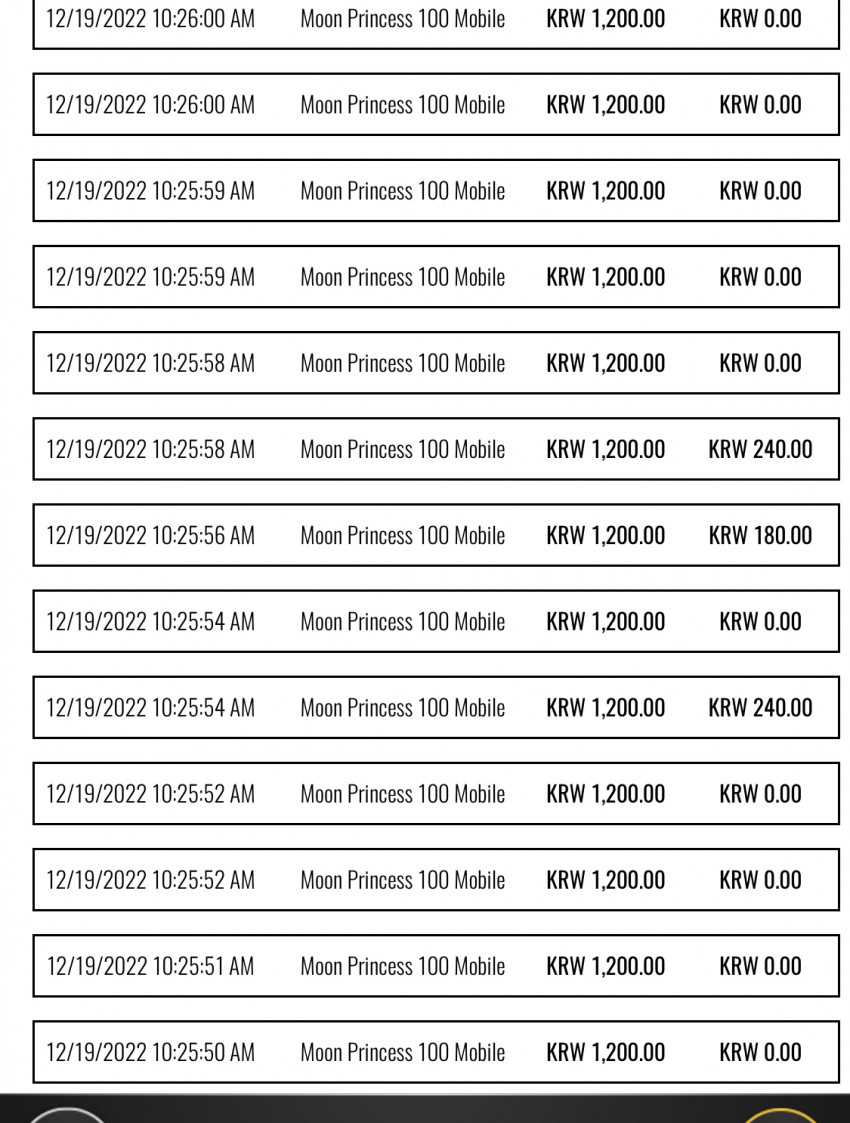Tap the gray circular button in bottom bar
850x1123 pixels.
point(66,1115)
